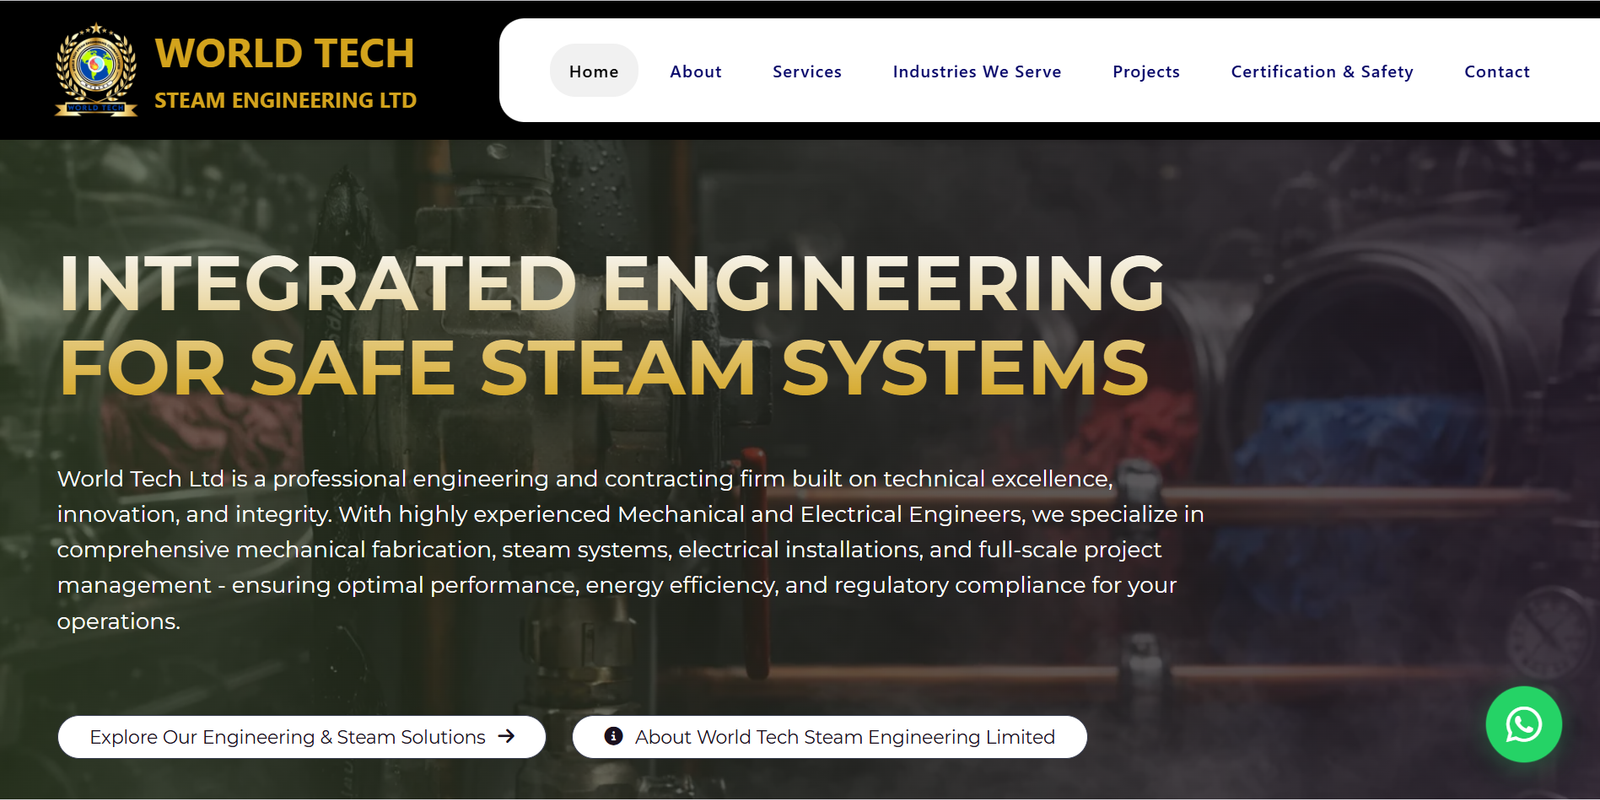Click STEAM ENGINEERING LTD tagline text

[x=285, y=100]
